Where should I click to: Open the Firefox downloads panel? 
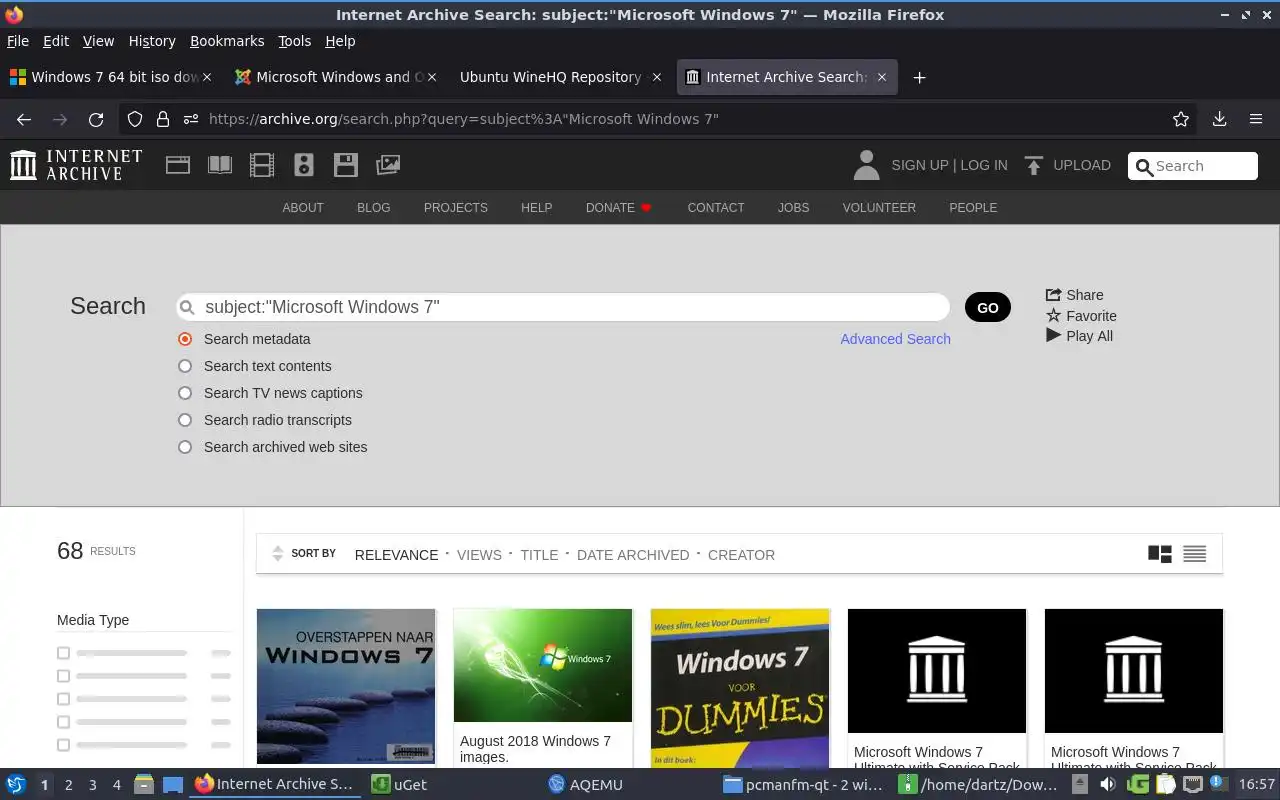[1219, 119]
